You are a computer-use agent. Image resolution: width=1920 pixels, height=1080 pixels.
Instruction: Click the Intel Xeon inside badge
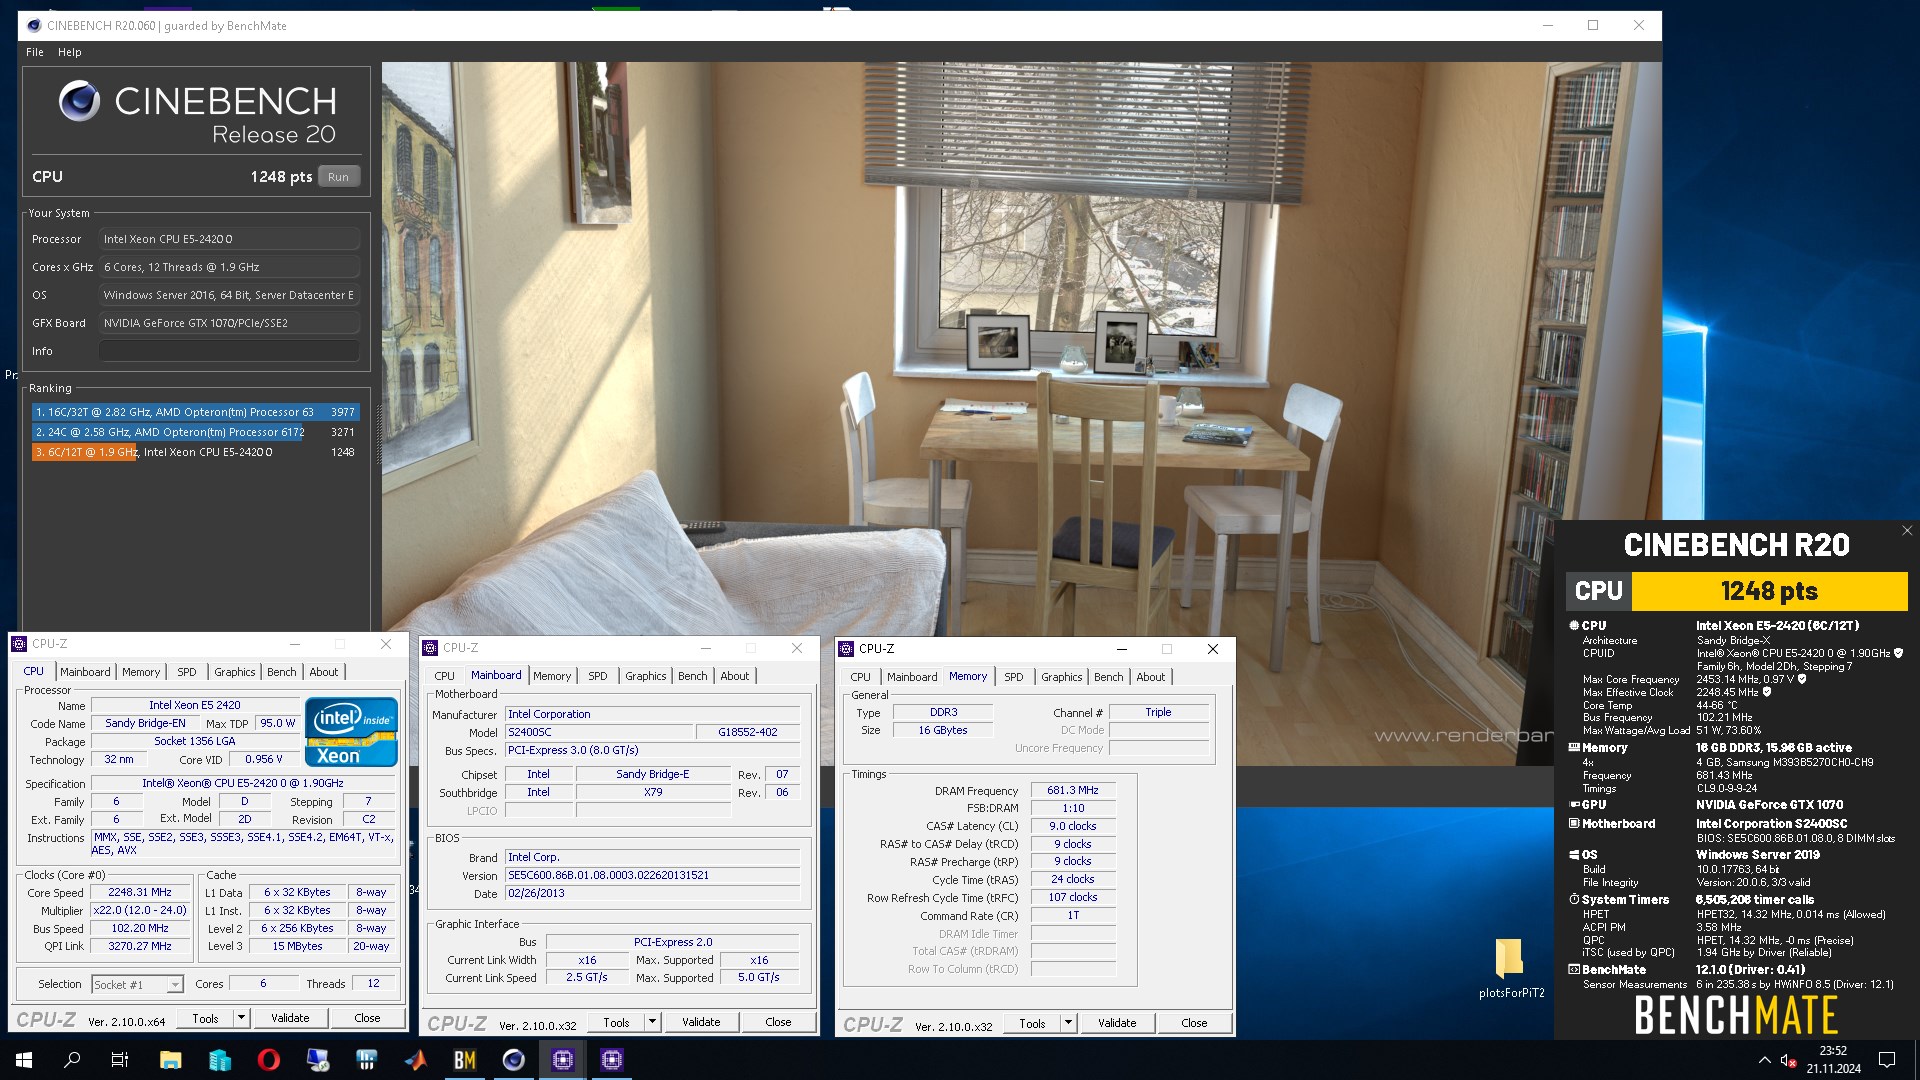click(x=351, y=732)
